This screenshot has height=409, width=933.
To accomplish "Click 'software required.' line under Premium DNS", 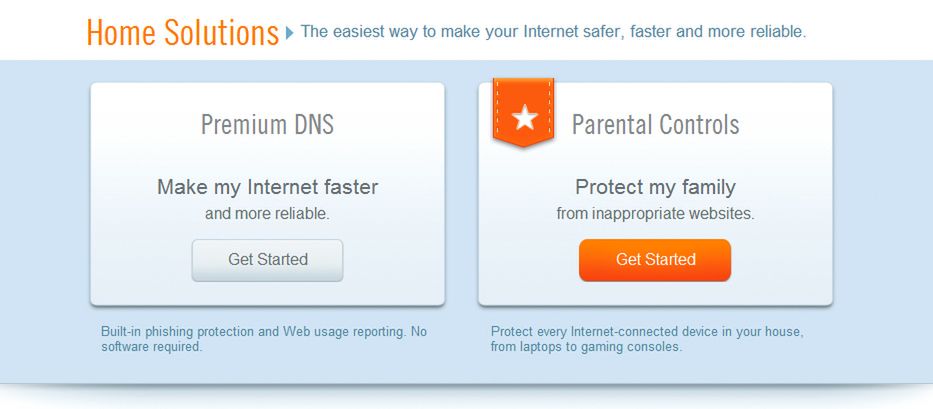I will [152, 347].
